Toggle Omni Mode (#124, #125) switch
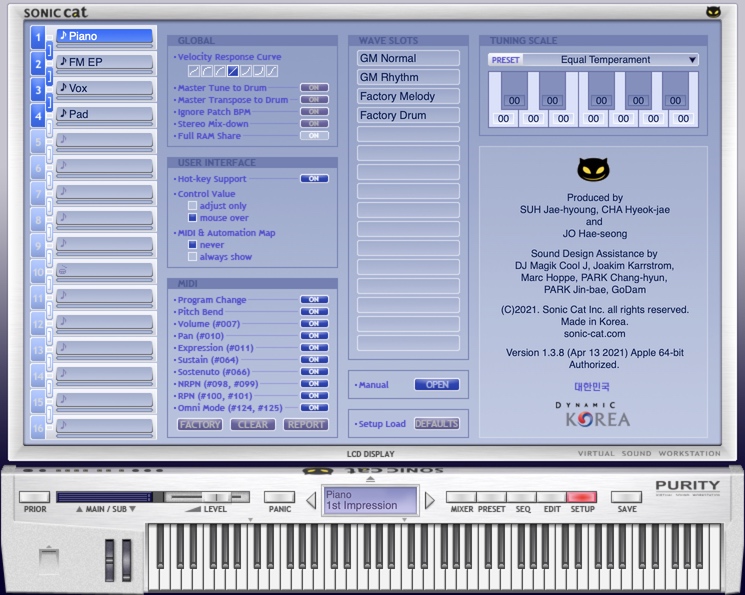The height and width of the screenshot is (595, 745). click(x=314, y=408)
